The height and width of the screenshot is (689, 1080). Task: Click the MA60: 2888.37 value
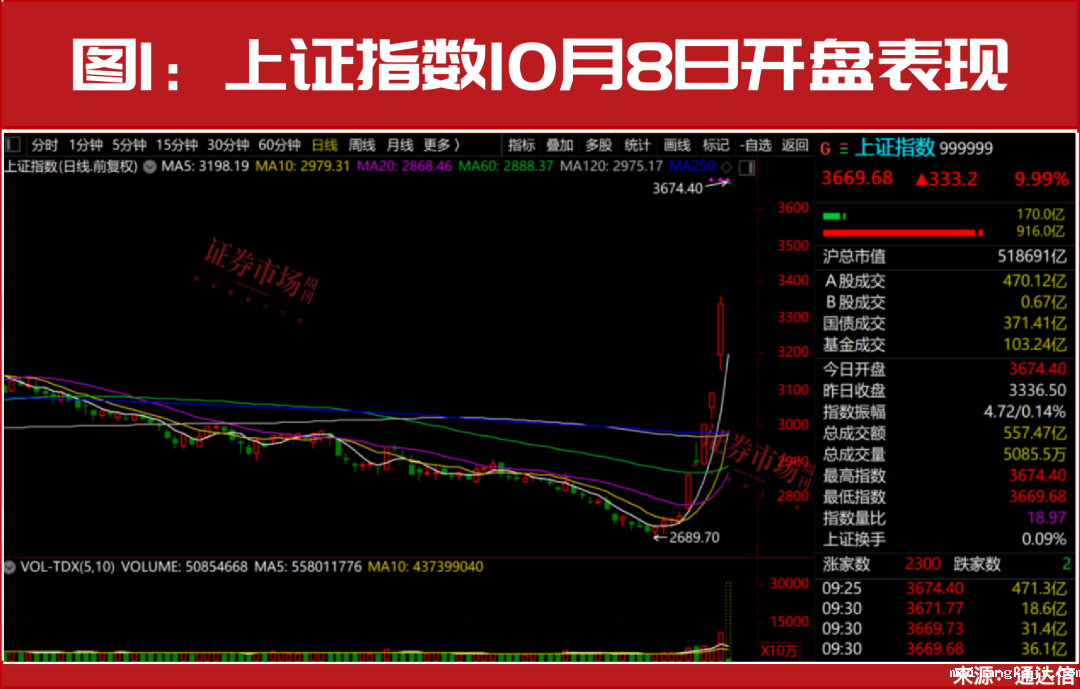tap(506, 167)
